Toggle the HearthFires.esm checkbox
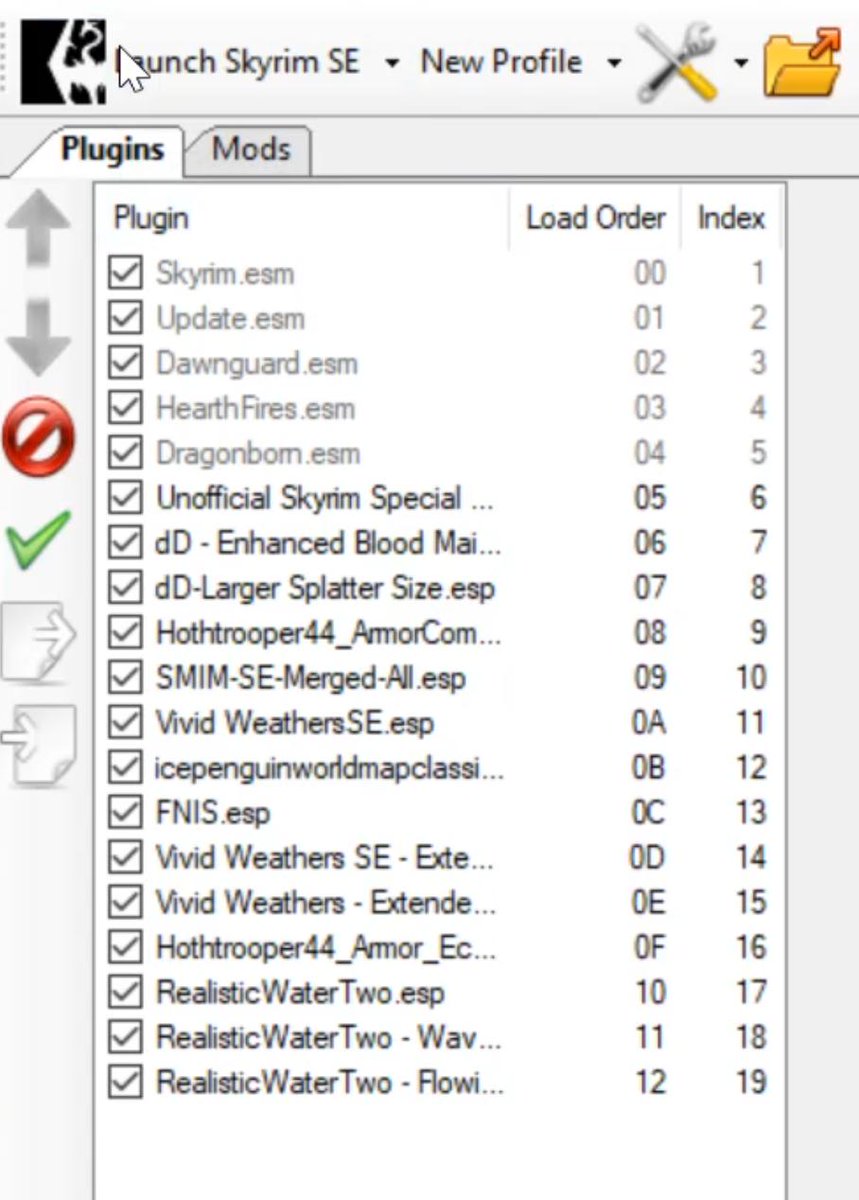The image size is (859, 1200). (x=125, y=408)
